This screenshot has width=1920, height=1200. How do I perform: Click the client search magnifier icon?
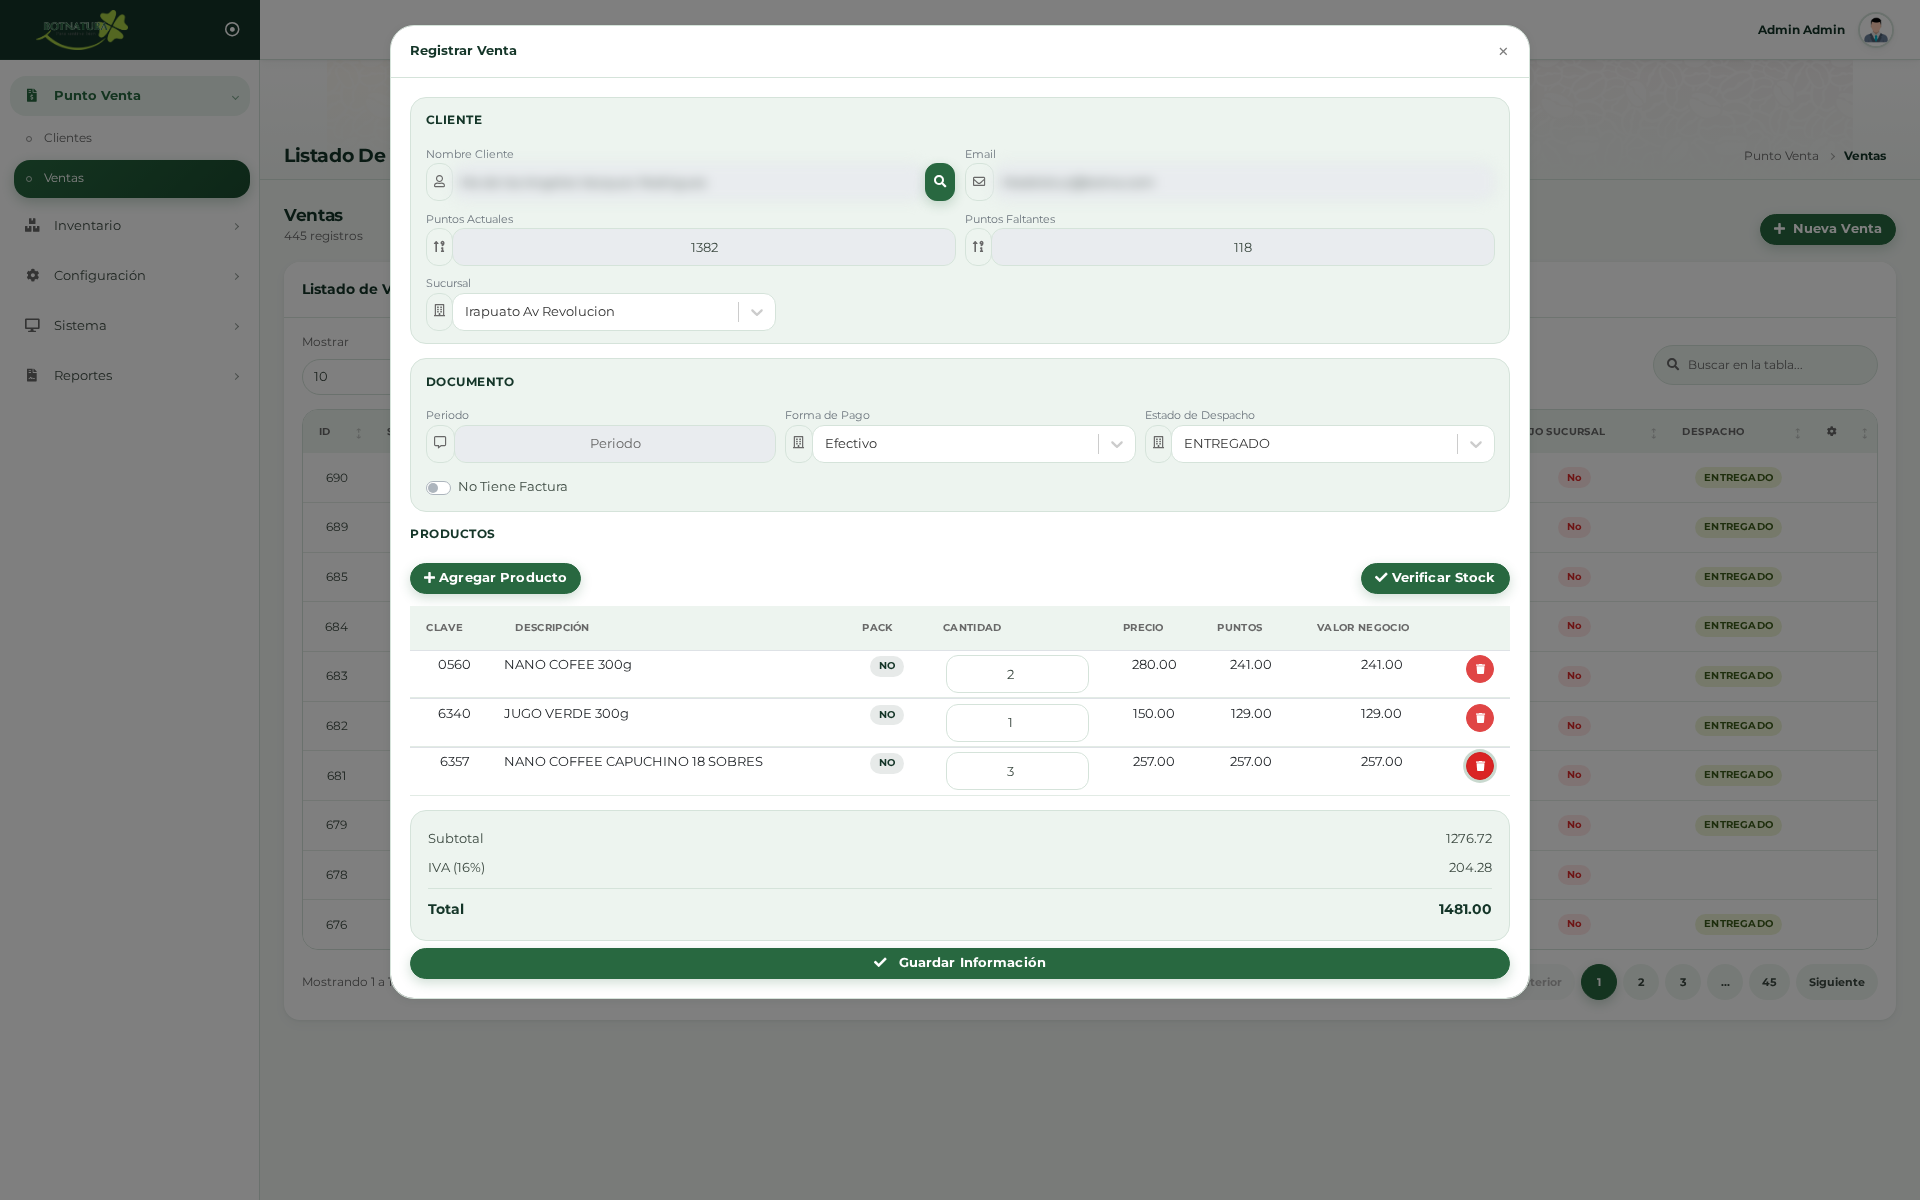point(939,182)
